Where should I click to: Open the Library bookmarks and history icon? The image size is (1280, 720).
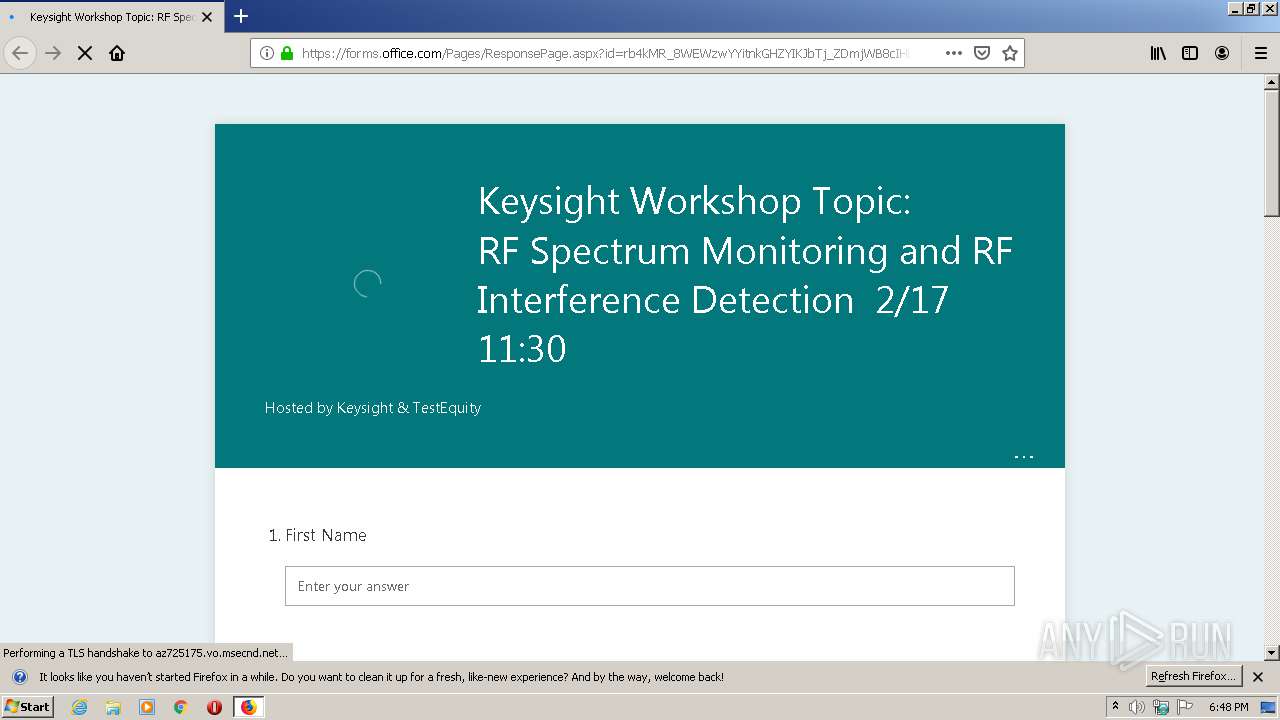(1158, 53)
